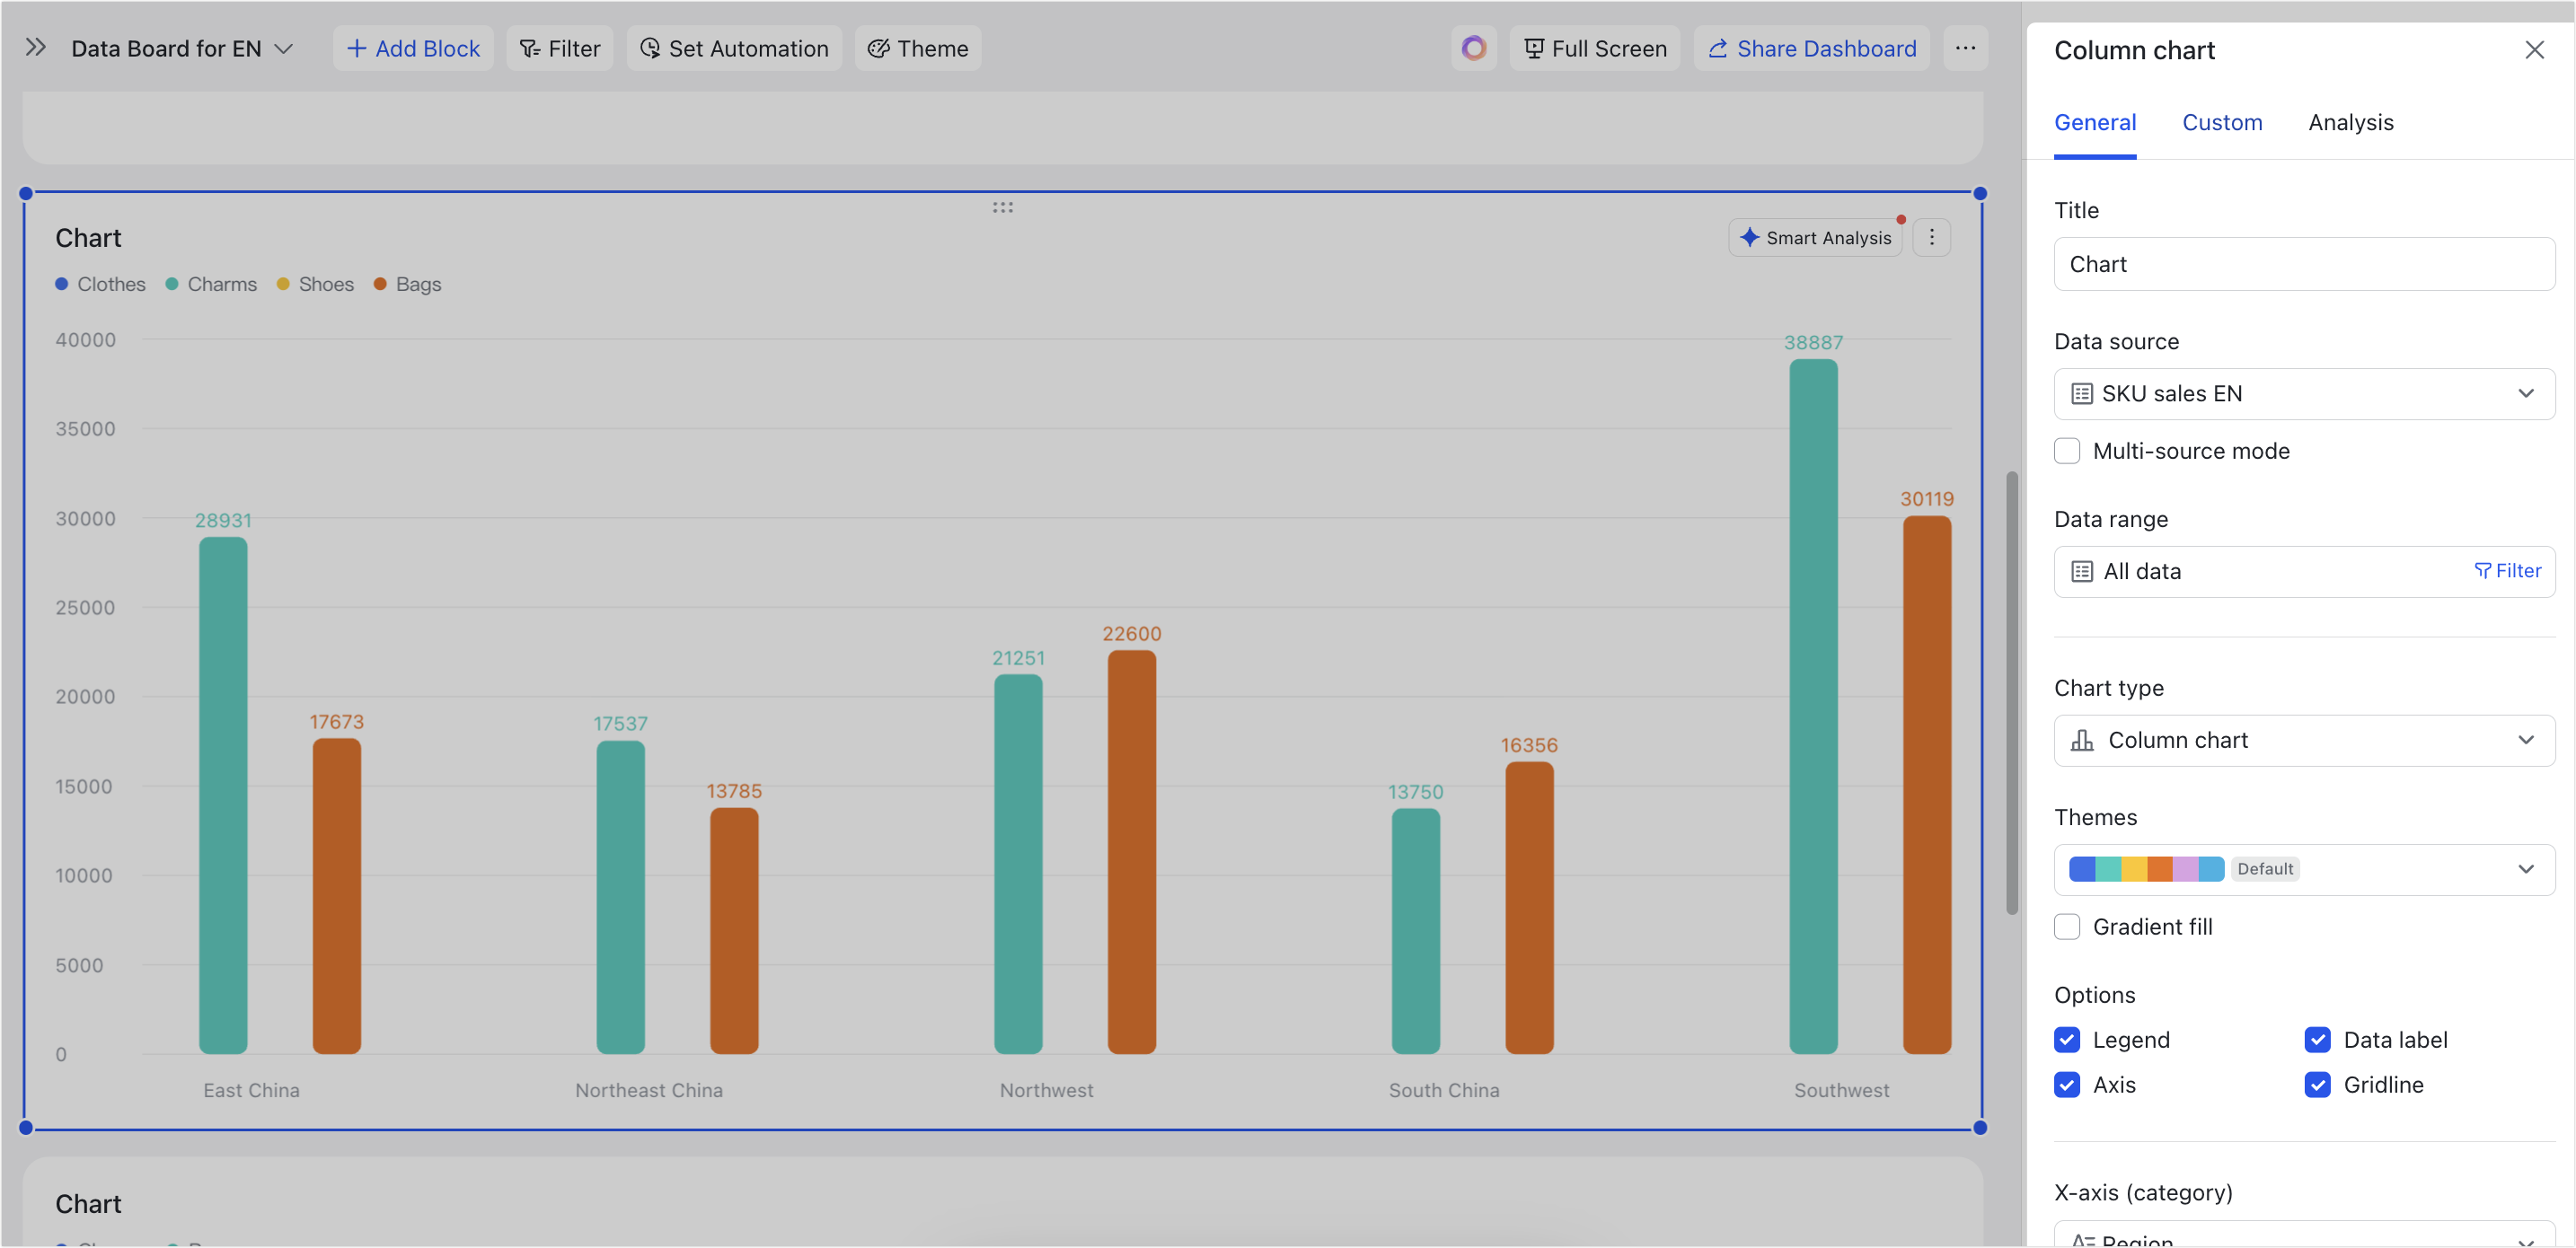Open the dashboard more options ellipsis
The height and width of the screenshot is (1248, 2576).
(1966, 48)
